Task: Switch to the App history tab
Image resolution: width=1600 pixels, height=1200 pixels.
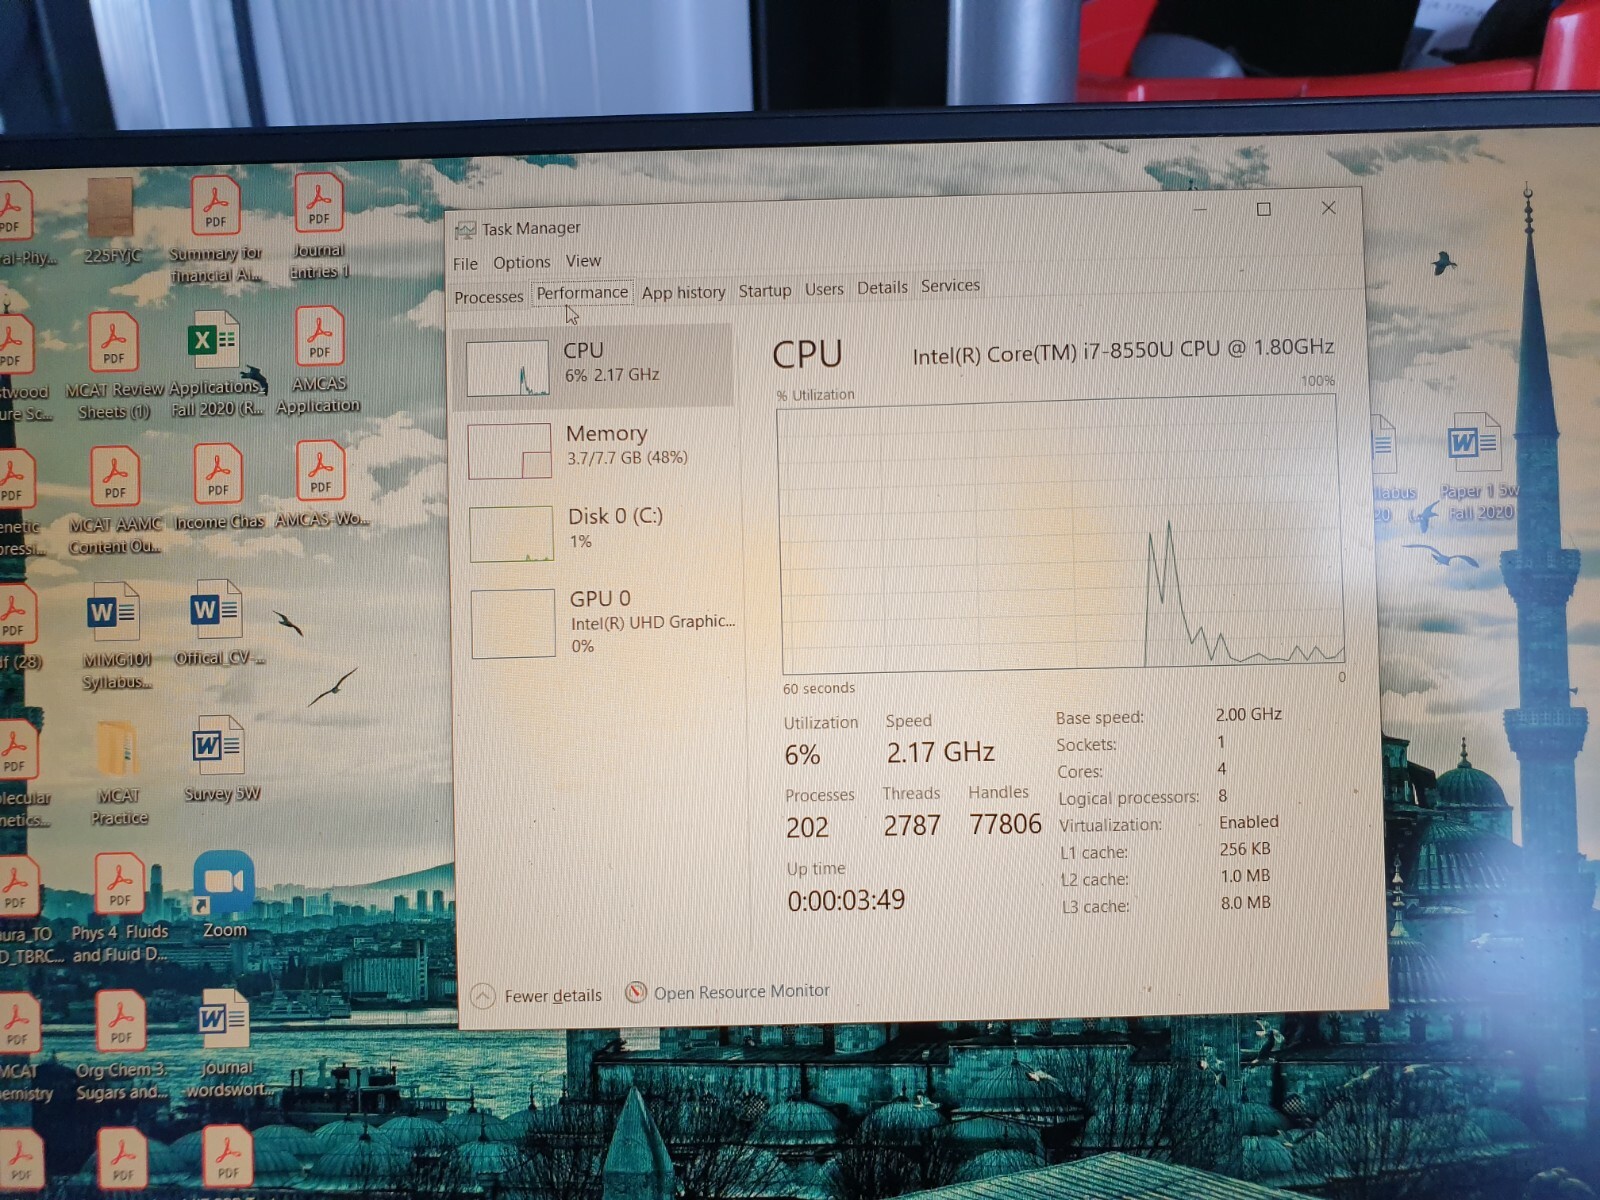Action: [x=683, y=292]
